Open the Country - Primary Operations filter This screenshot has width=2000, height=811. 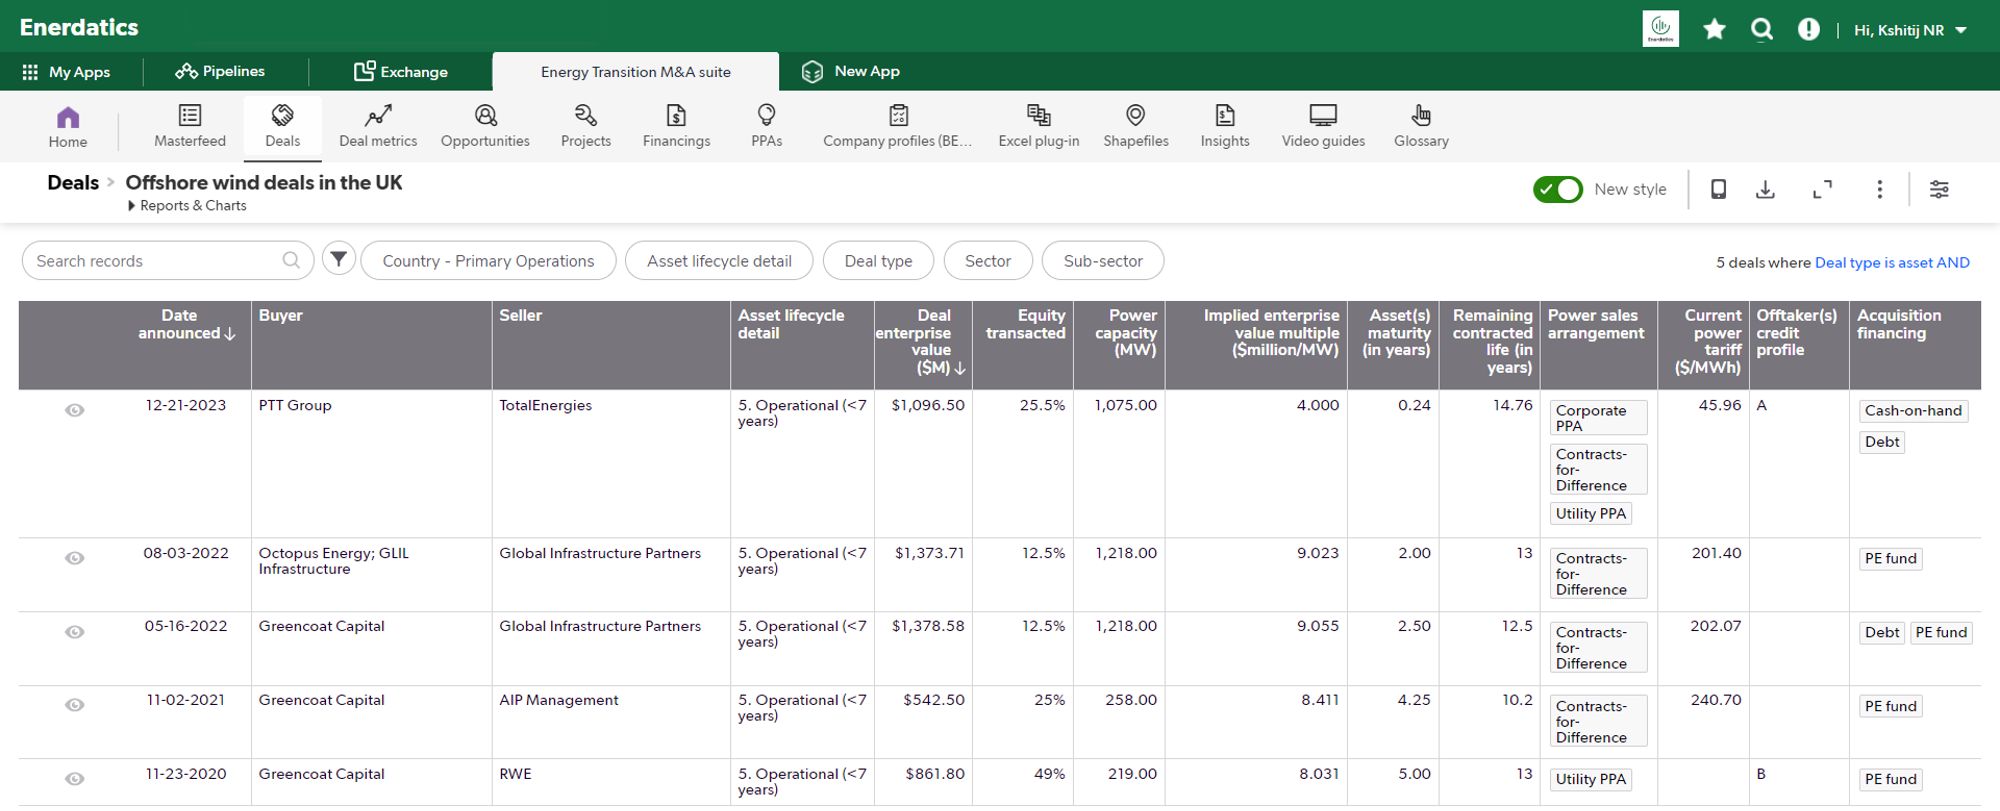[x=488, y=261]
